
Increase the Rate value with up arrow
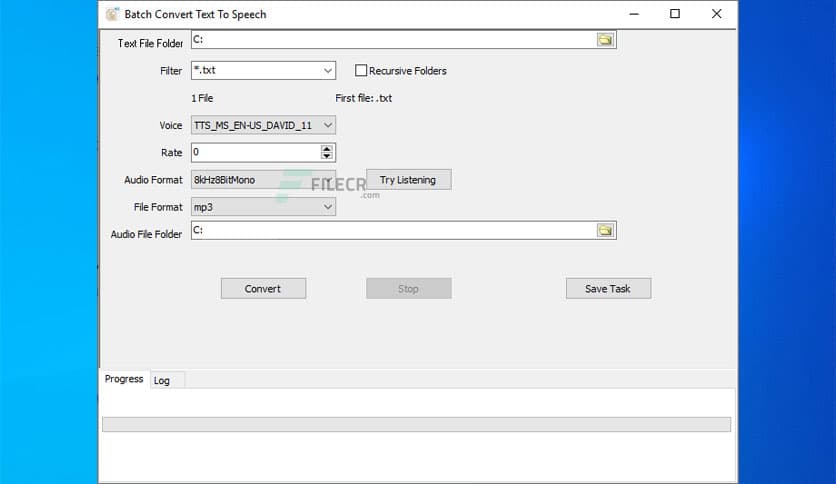point(326,149)
